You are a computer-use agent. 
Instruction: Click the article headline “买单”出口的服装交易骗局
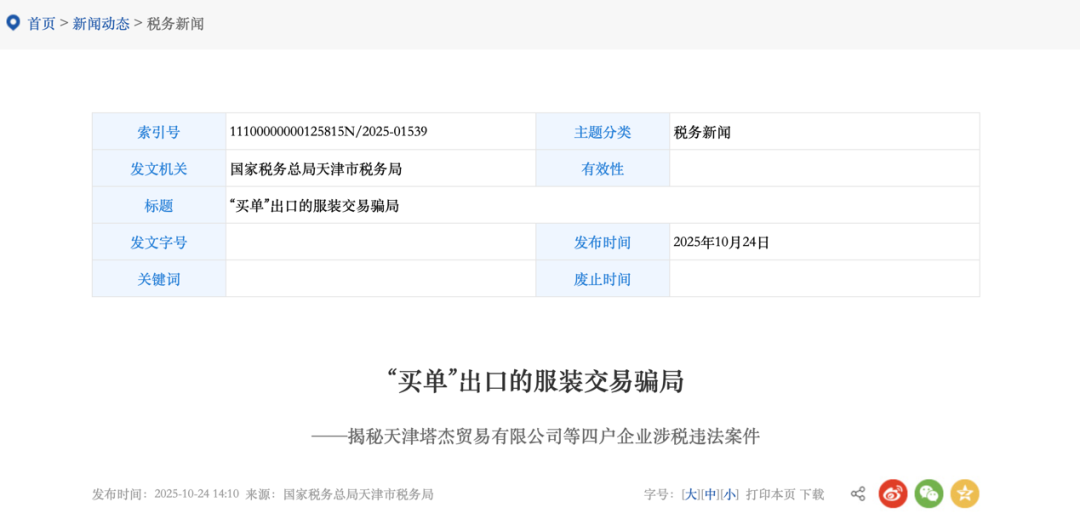pyautogui.click(x=540, y=382)
